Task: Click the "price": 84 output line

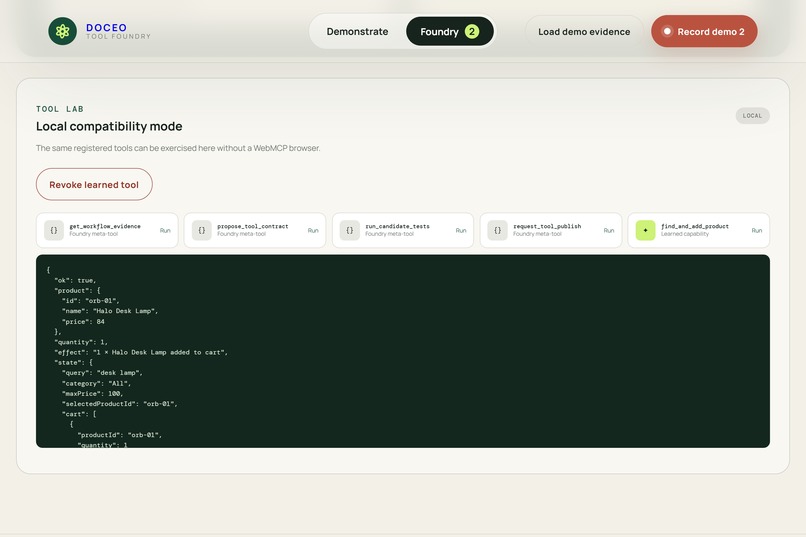Action: (83, 322)
